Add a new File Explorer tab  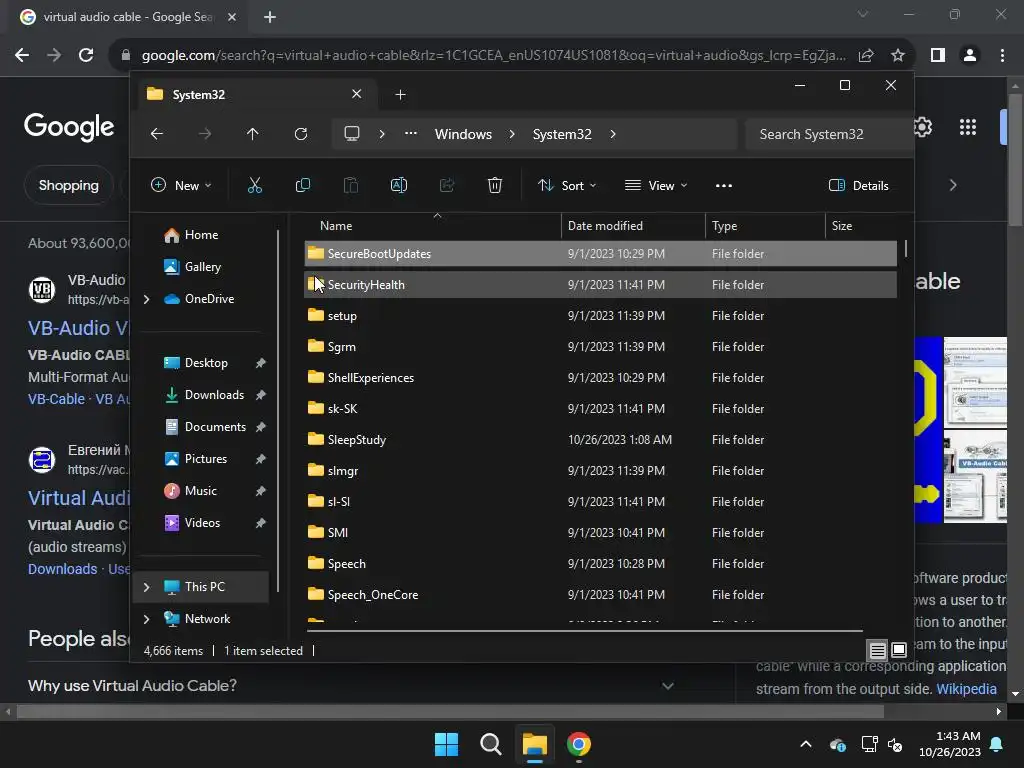[x=400, y=95]
